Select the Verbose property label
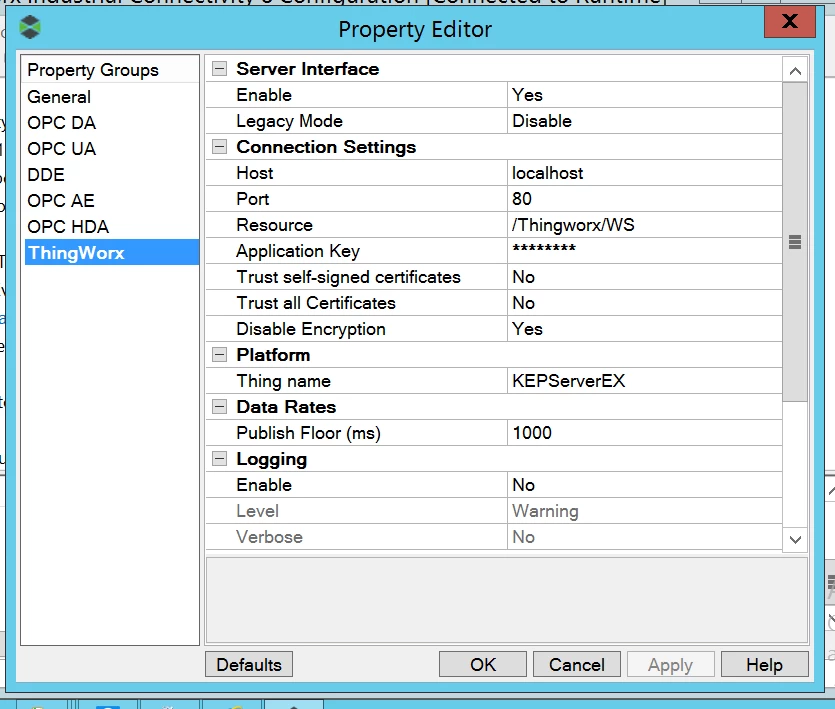 coord(269,537)
